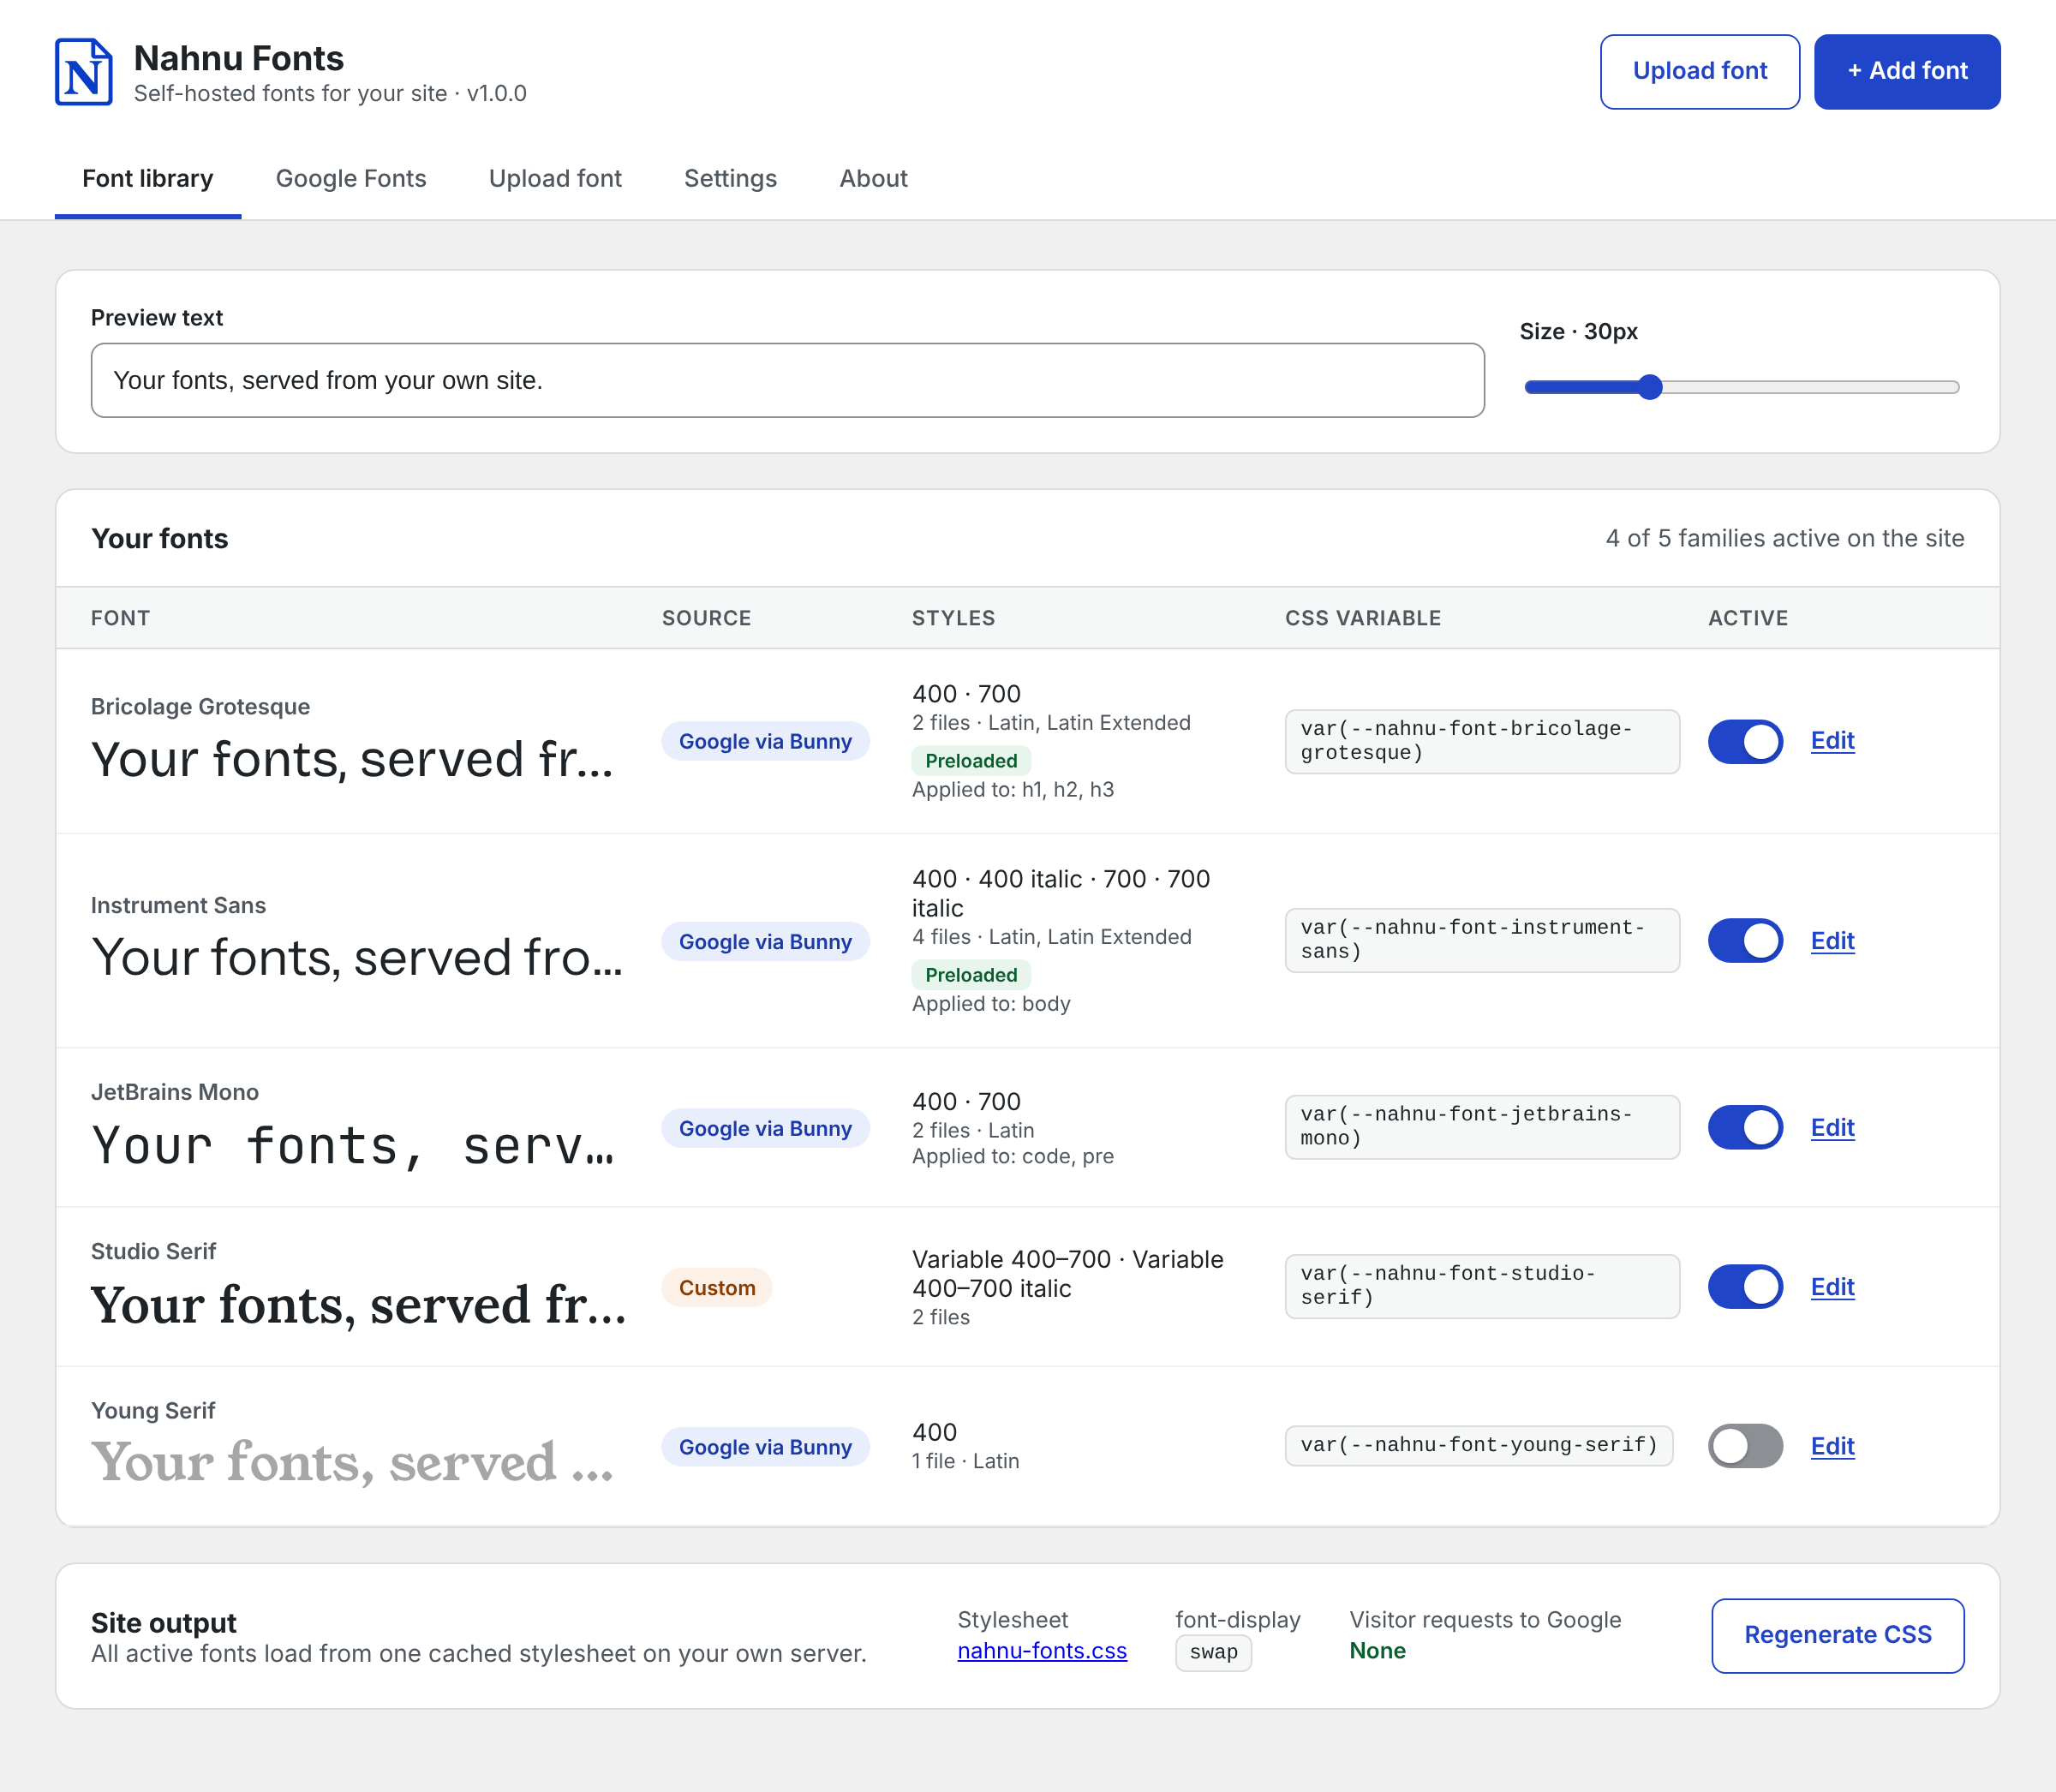Focus the Preview text input field

[x=787, y=381]
